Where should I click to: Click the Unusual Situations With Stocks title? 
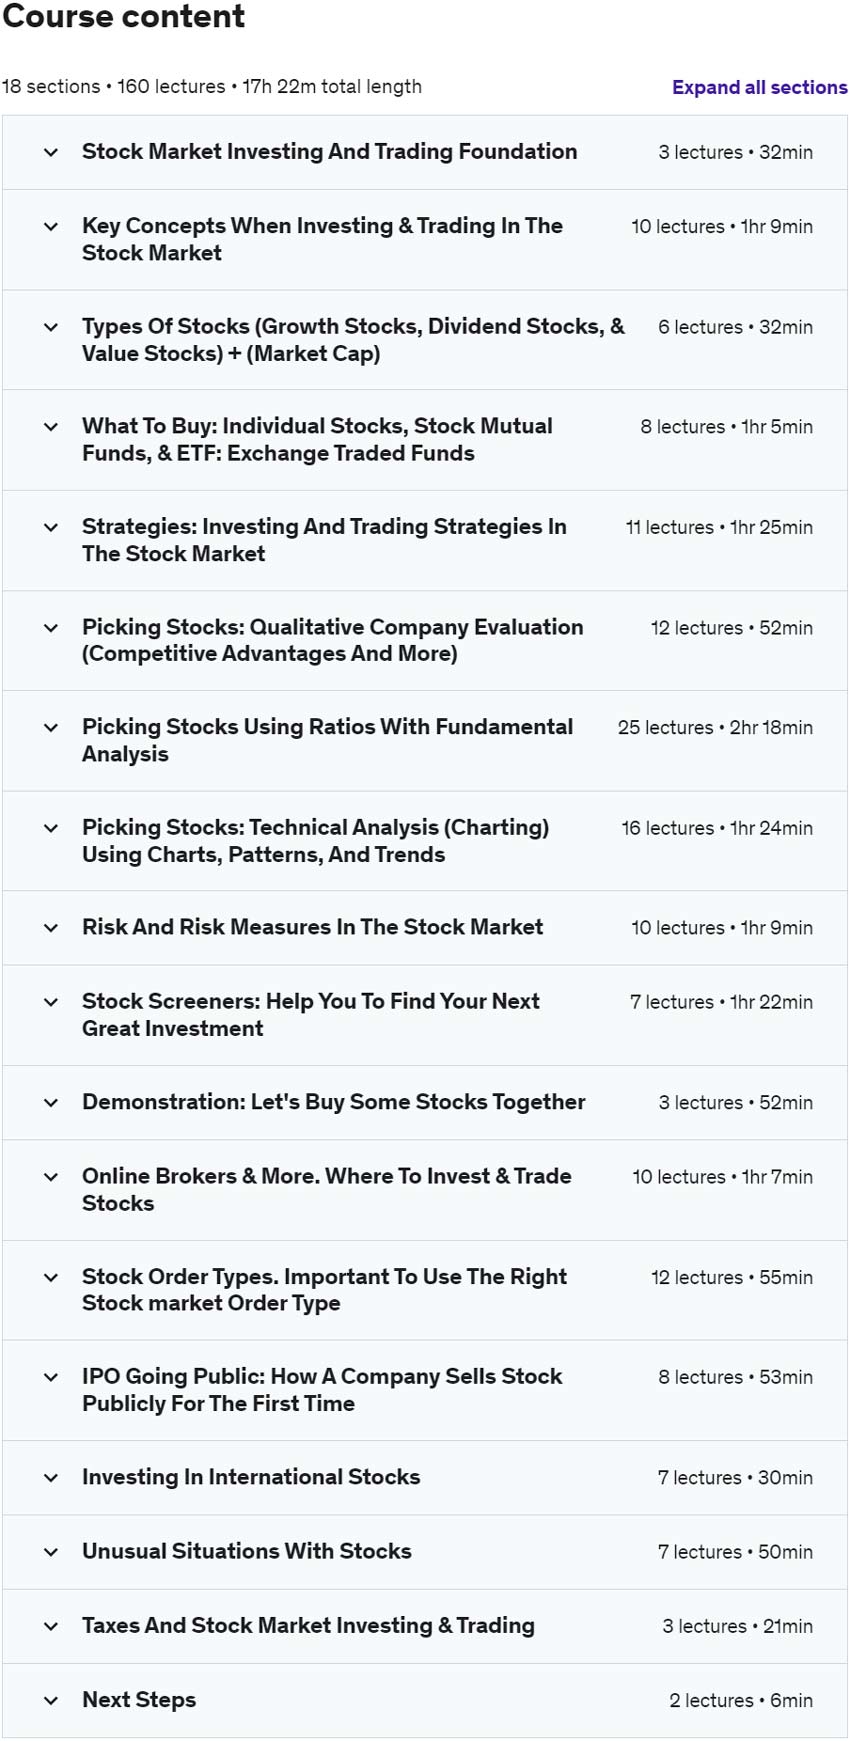[x=247, y=1551]
